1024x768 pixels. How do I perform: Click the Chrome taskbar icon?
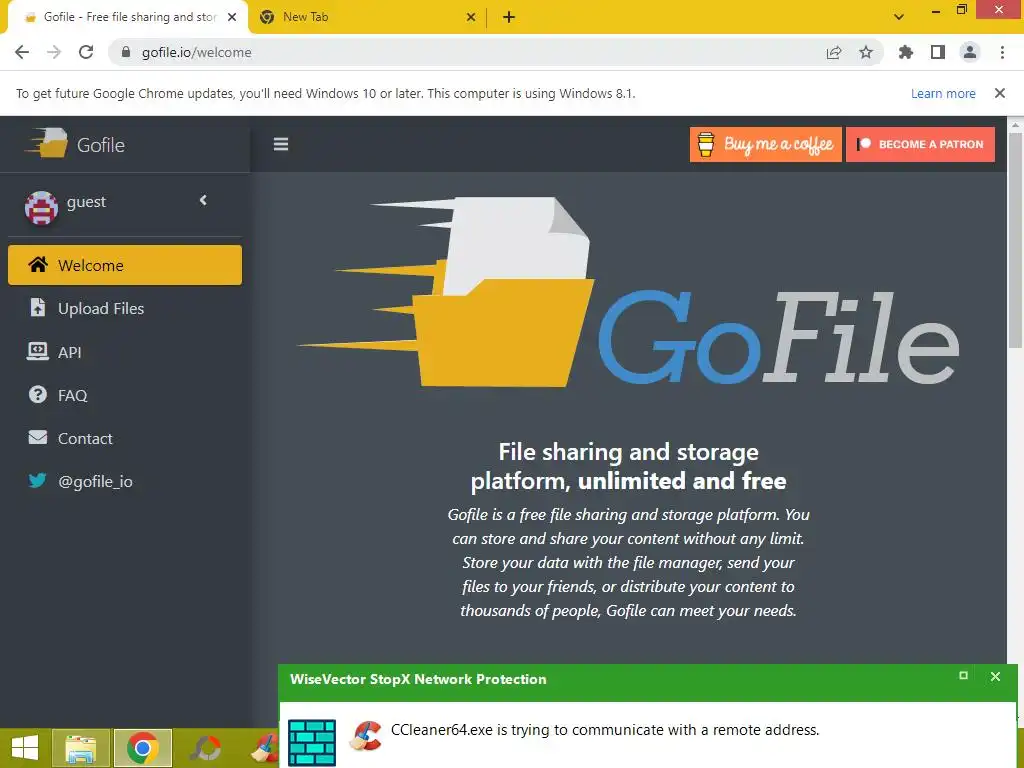[x=143, y=748]
